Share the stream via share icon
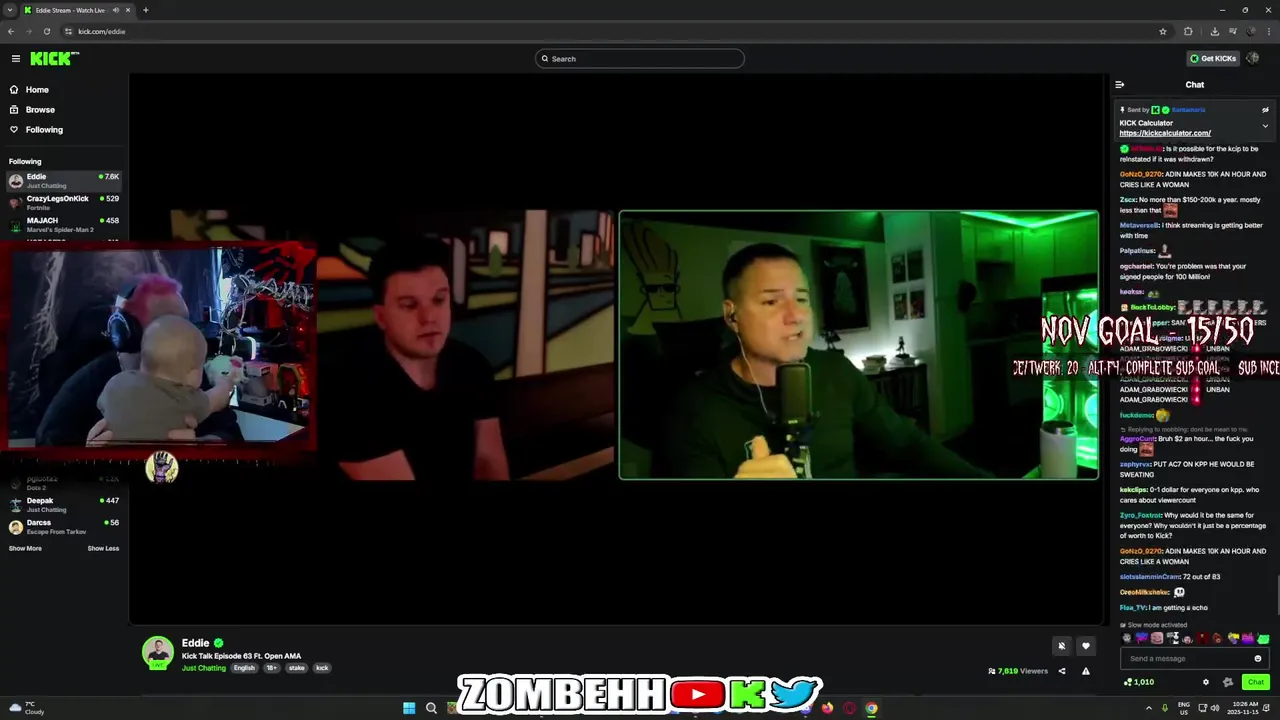 (1062, 671)
